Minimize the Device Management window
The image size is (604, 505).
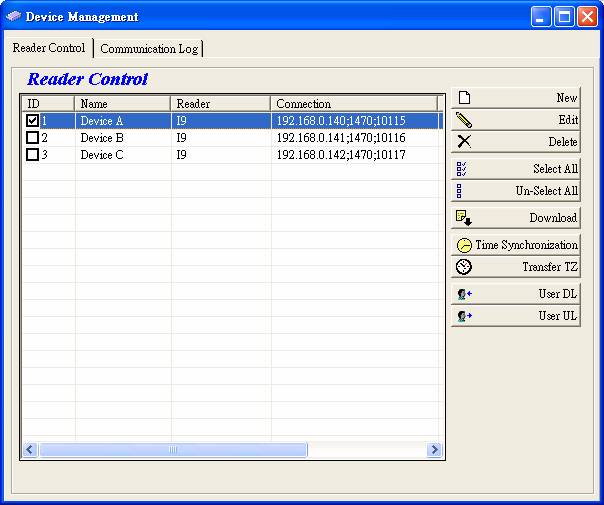(540, 17)
